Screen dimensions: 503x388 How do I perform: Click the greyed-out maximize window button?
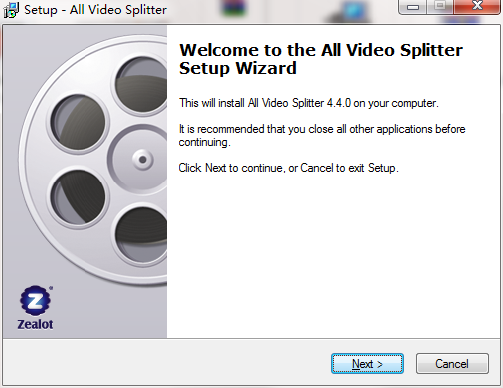click(440, 6)
